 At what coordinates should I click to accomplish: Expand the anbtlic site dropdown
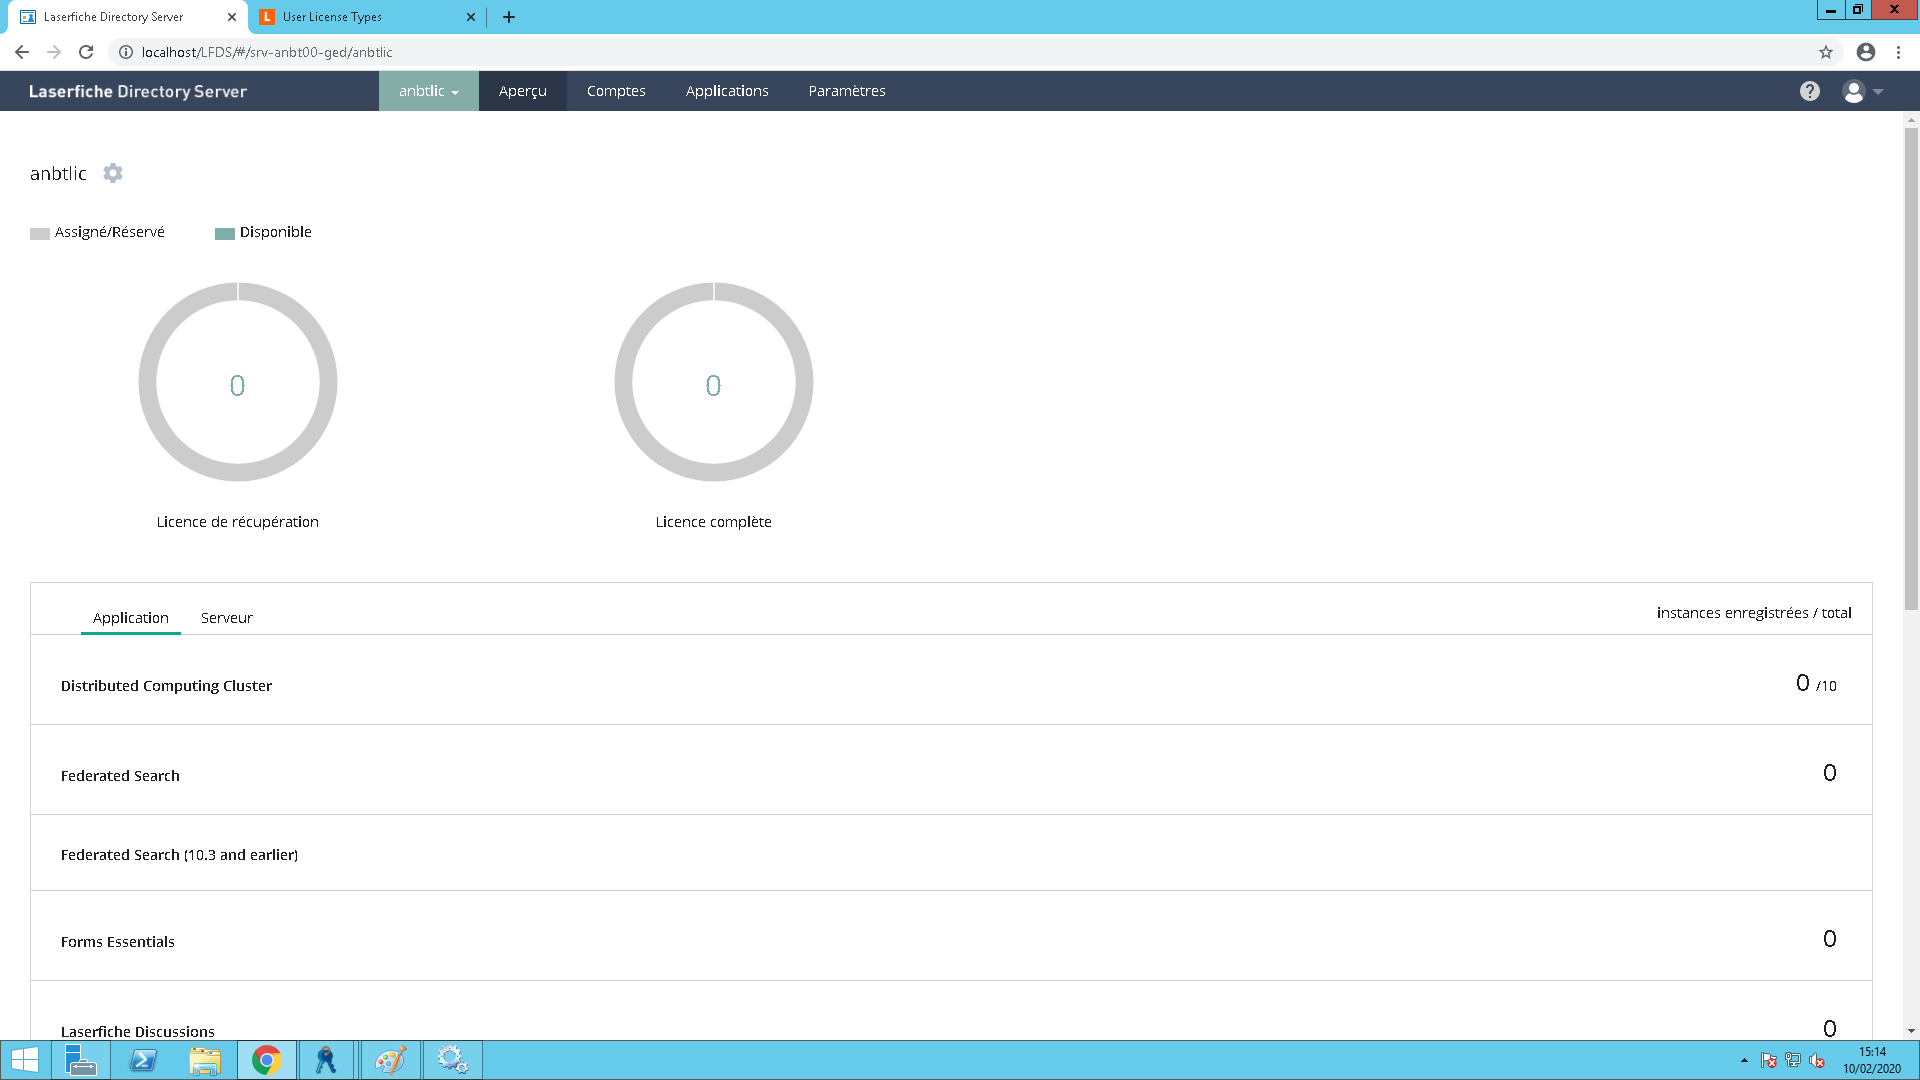[x=428, y=91]
